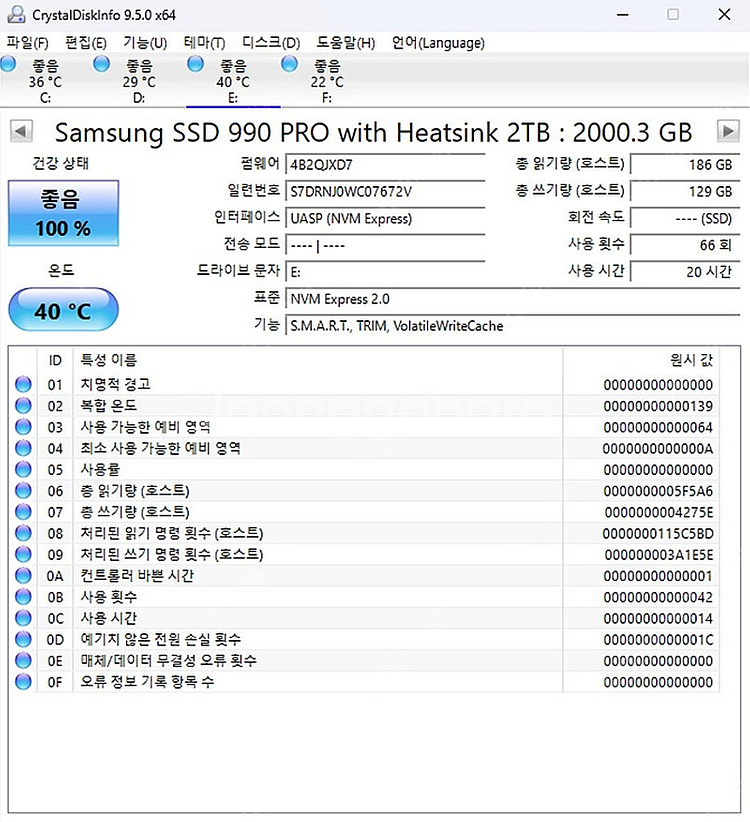Click the 전송 모드 field showing dashes
This screenshot has width=750, height=822.
(x=385, y=245)
